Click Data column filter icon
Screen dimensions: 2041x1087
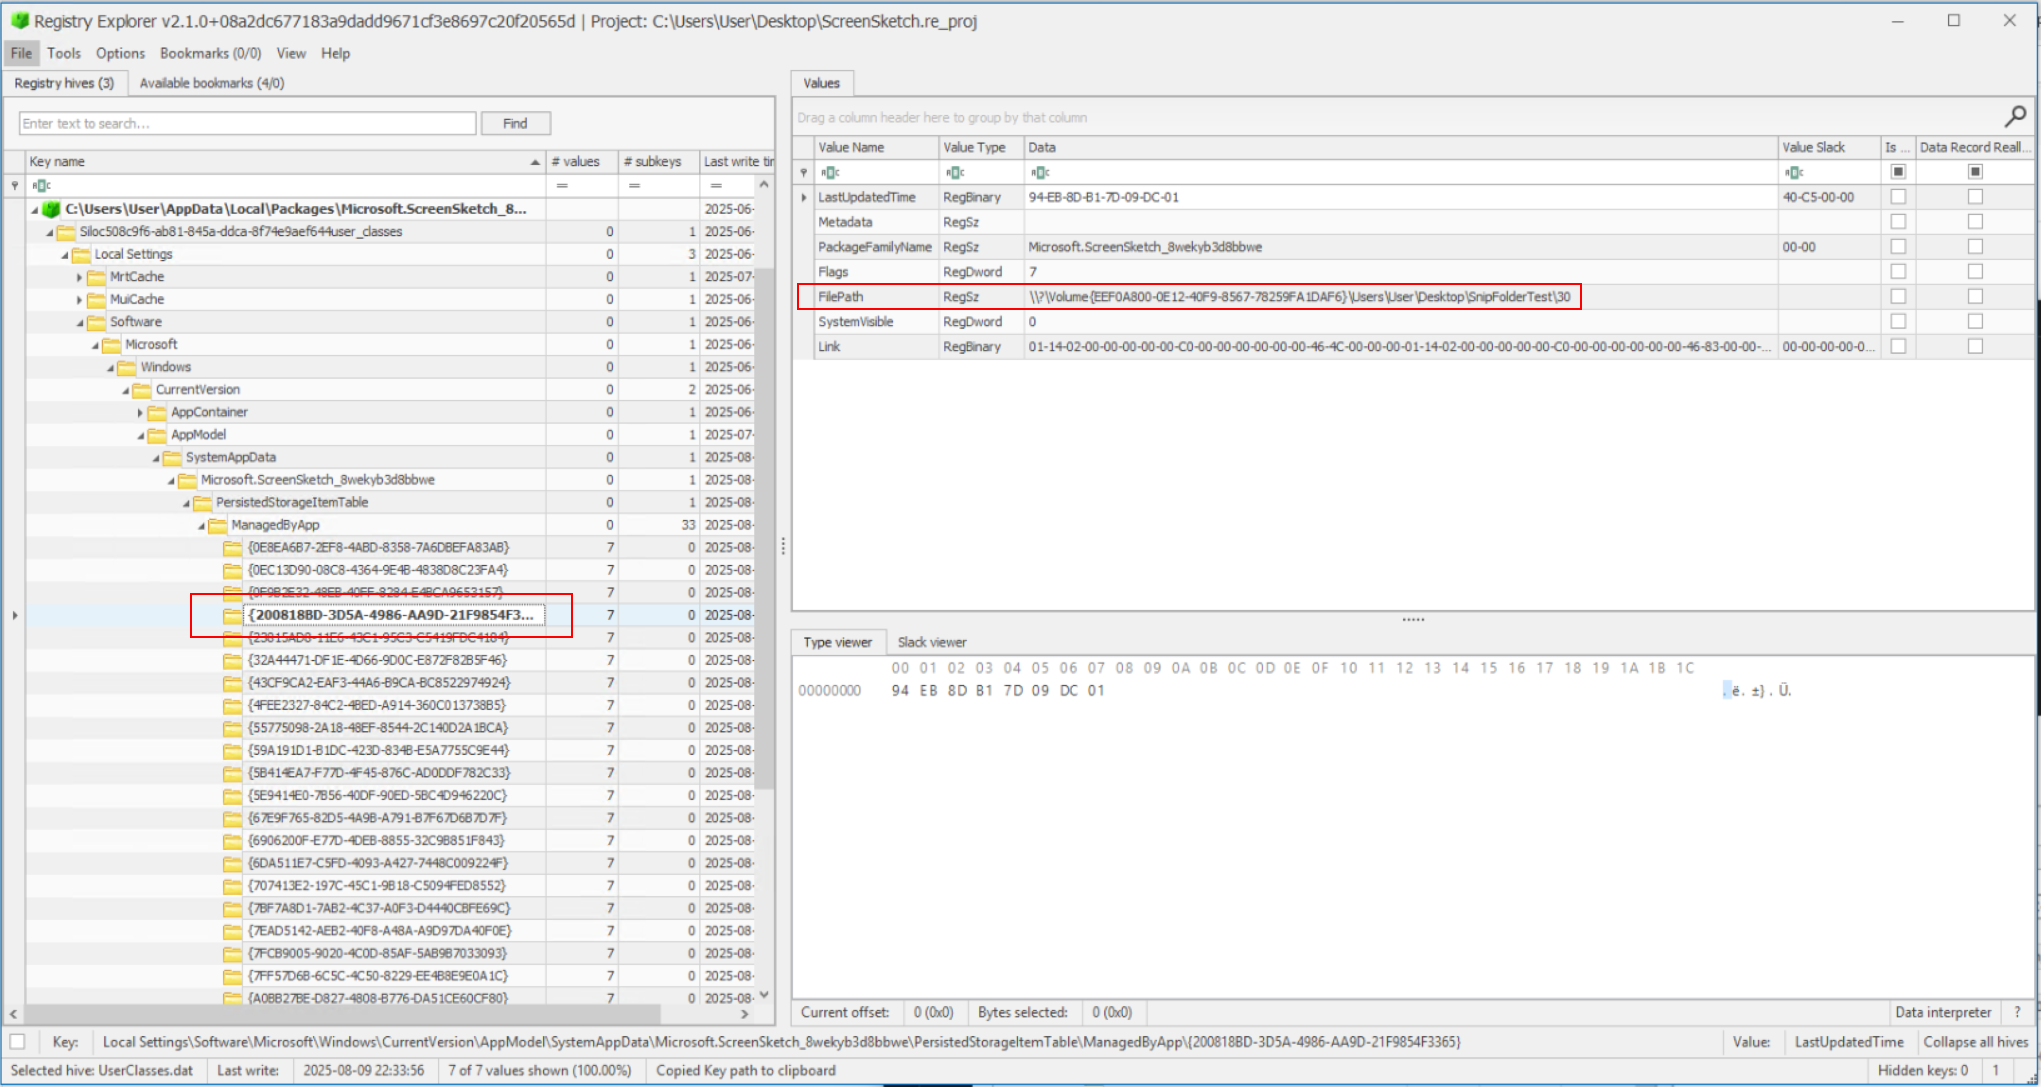coord(1040,173)
